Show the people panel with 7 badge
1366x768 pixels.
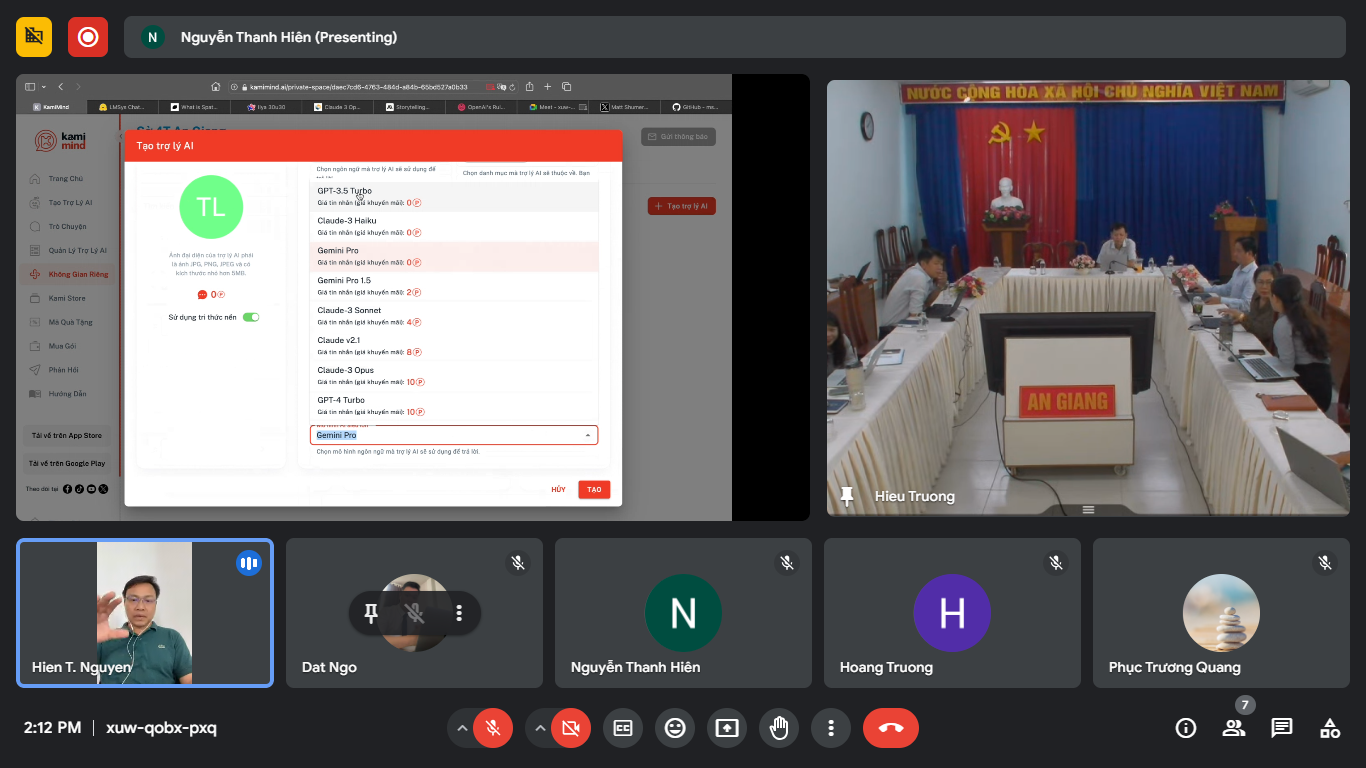1234,728
